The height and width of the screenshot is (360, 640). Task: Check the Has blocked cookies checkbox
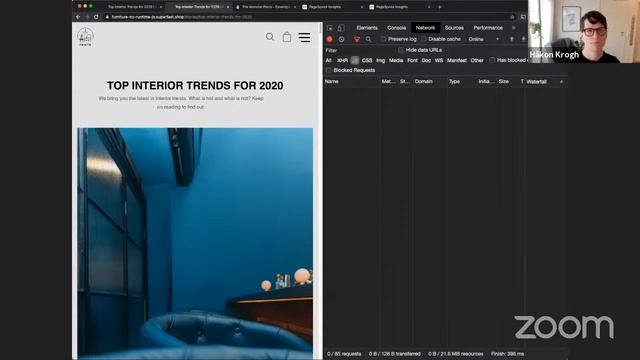click(492, 60)
